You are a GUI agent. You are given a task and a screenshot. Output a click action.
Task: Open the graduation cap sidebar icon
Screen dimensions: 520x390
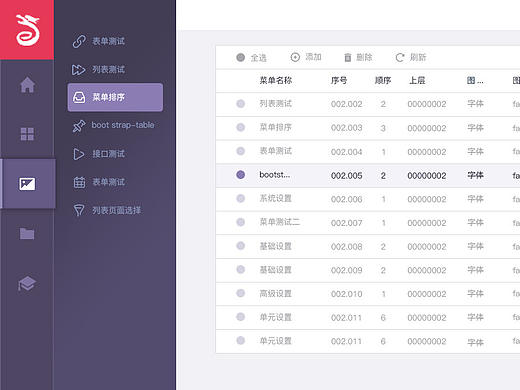pyautogui.click(x=27, y=284)
